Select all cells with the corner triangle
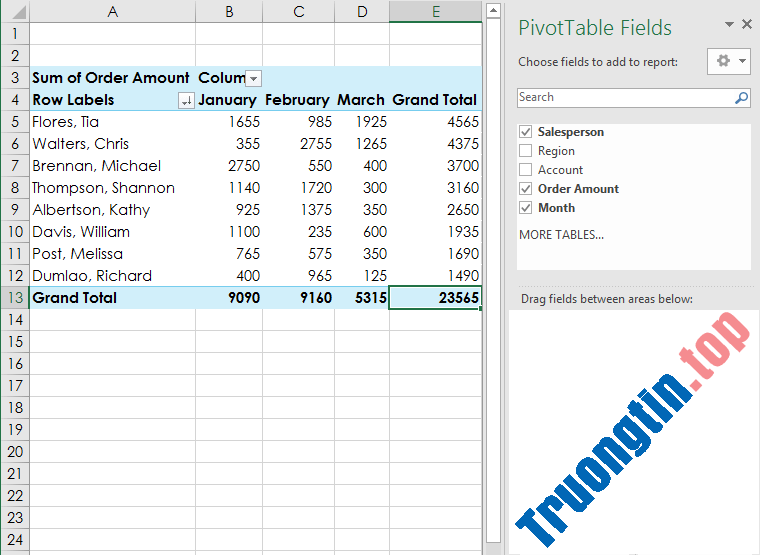This screenshot has width=760, height=555. point(18,12)
